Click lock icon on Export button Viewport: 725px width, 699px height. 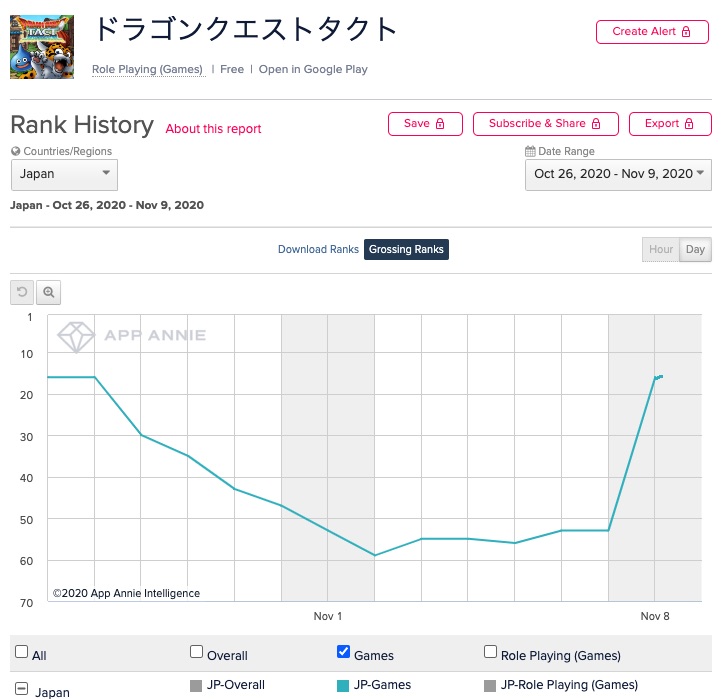(x=690, y=124)
